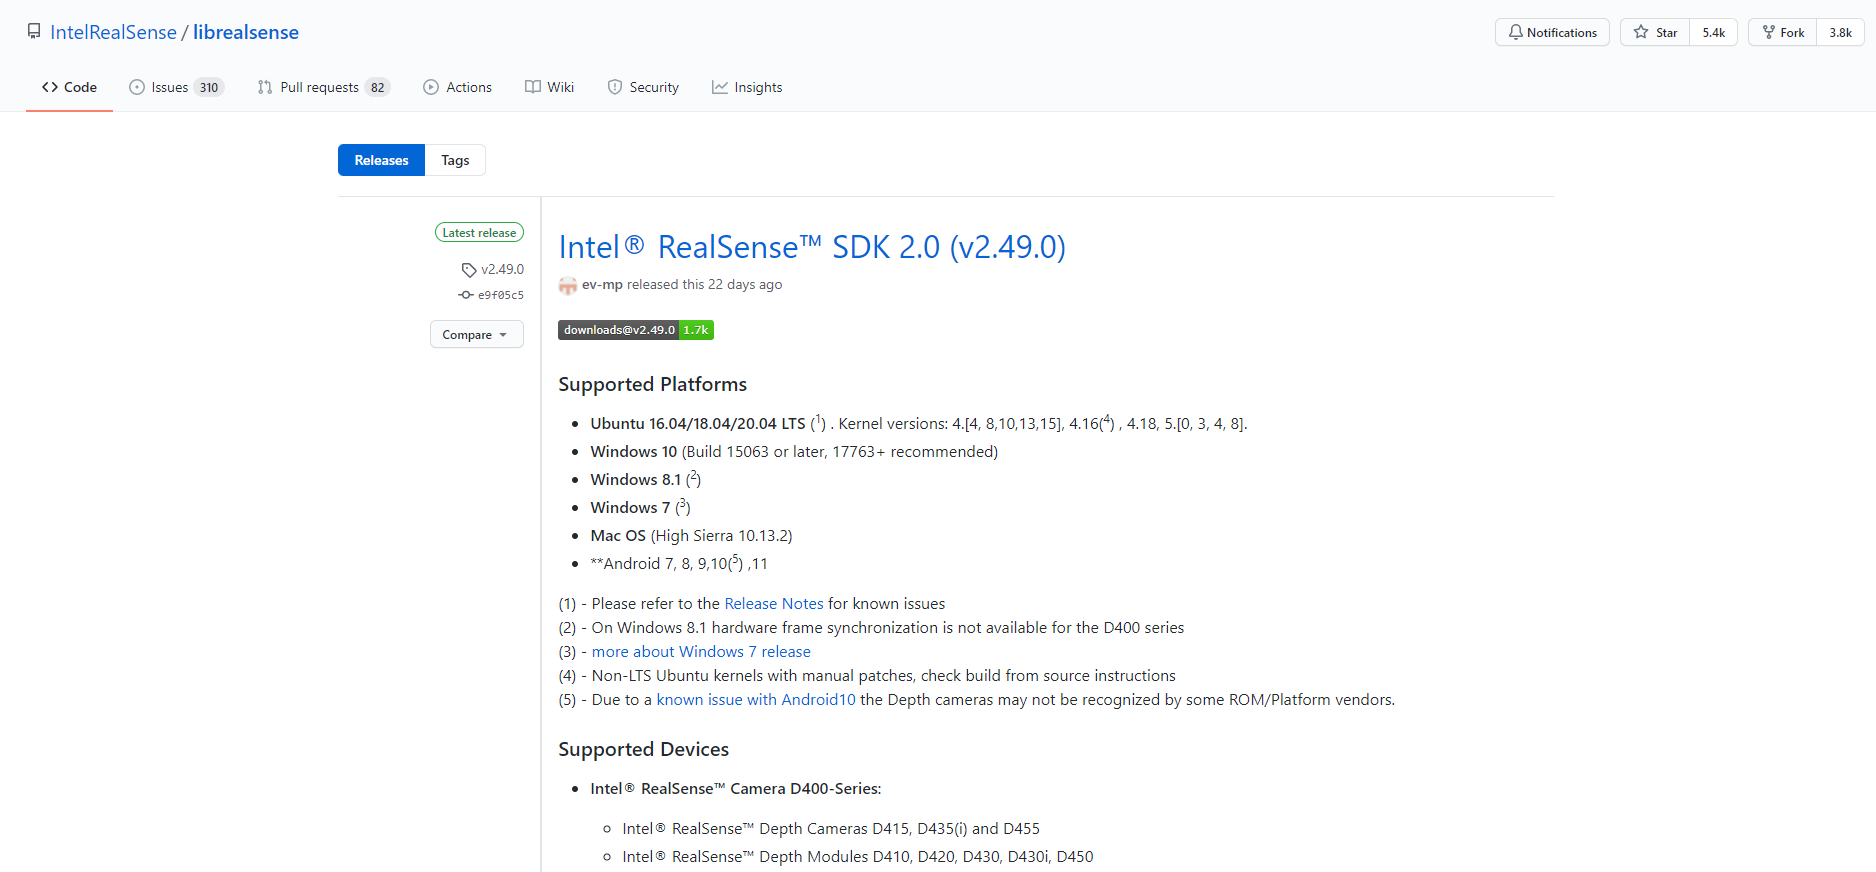The image size is (1876, 872).
Task: Open the Intel RealSense SDK 2.0 (v2.49.0) title
Action: [812, 246]
